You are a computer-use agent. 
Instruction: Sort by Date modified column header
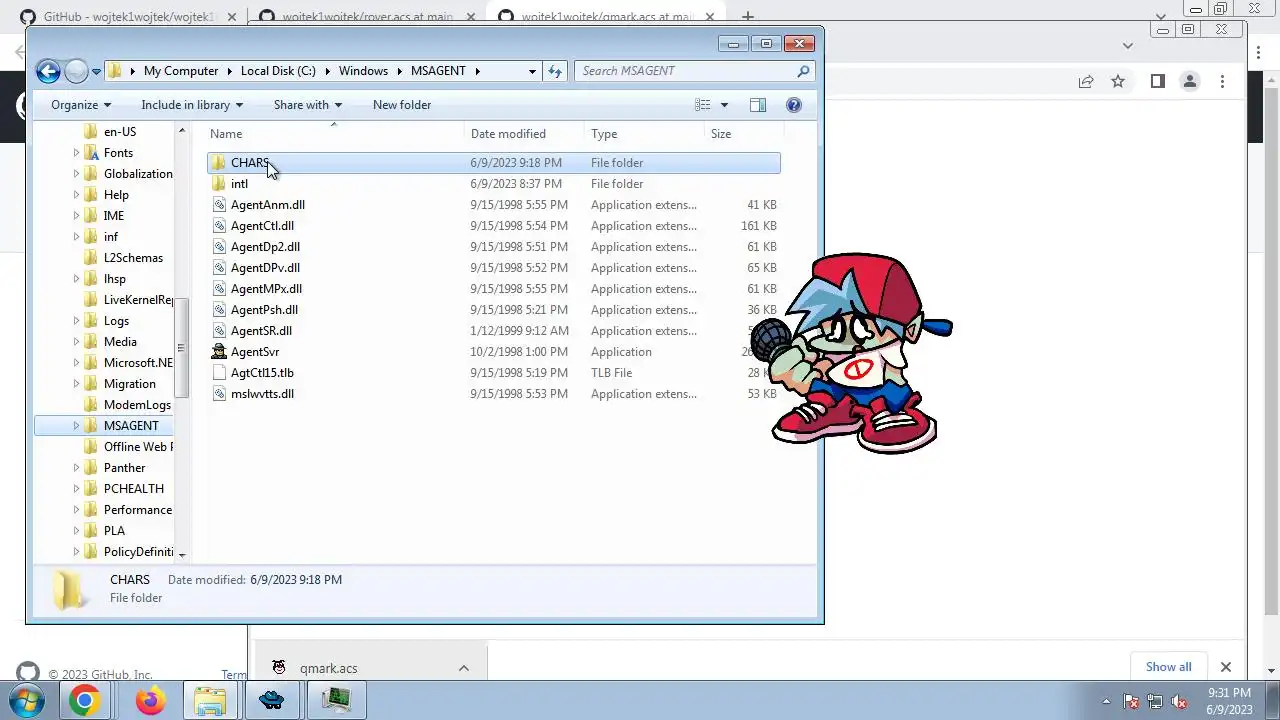pos(526,134)
